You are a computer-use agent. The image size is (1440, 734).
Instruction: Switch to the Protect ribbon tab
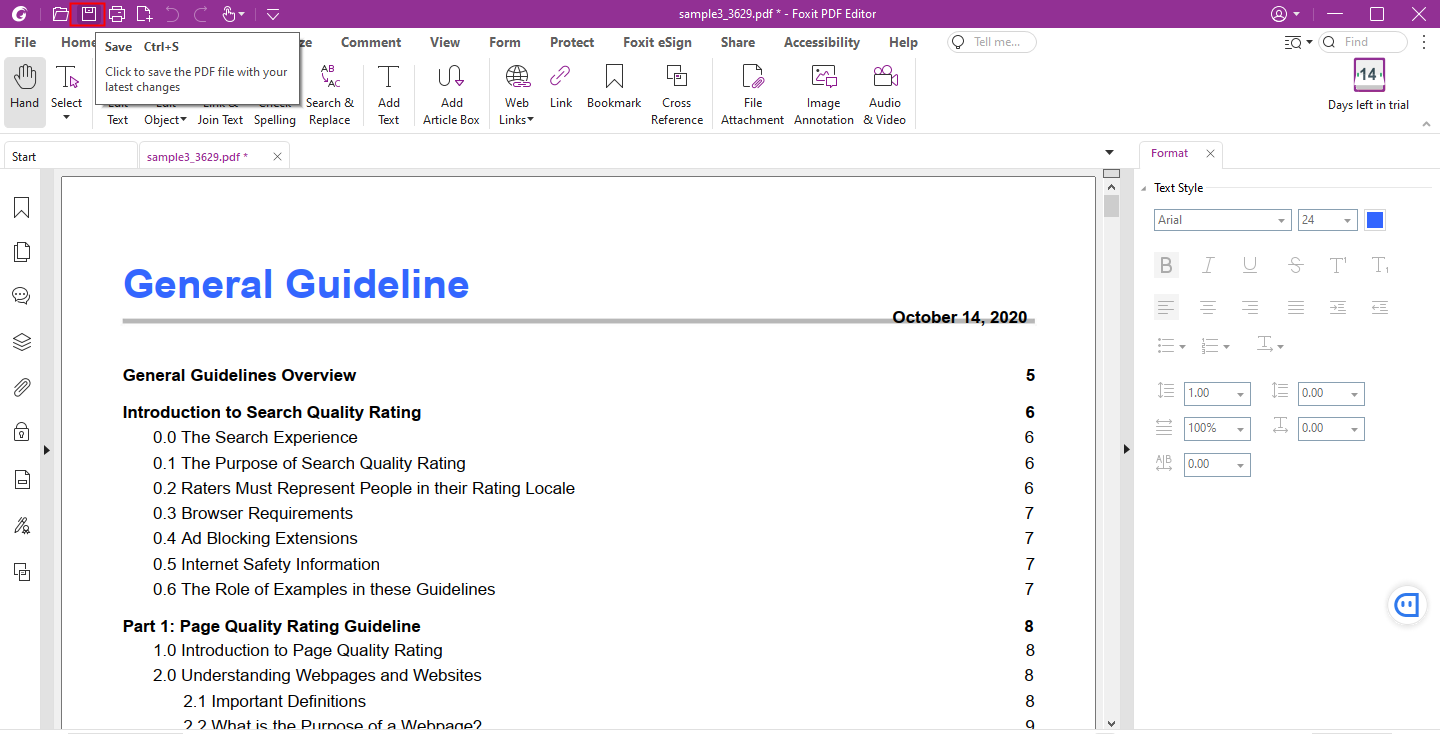point(572,42)
